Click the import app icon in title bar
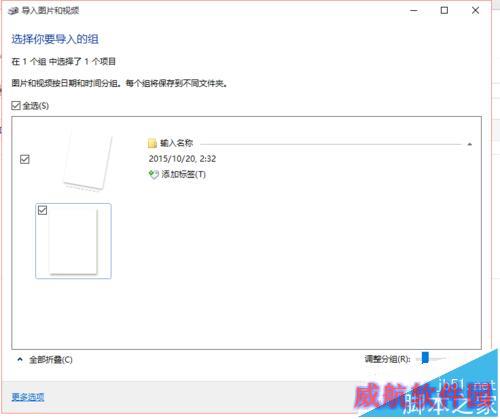Screen dimensions: 500x419 (13, 11)
